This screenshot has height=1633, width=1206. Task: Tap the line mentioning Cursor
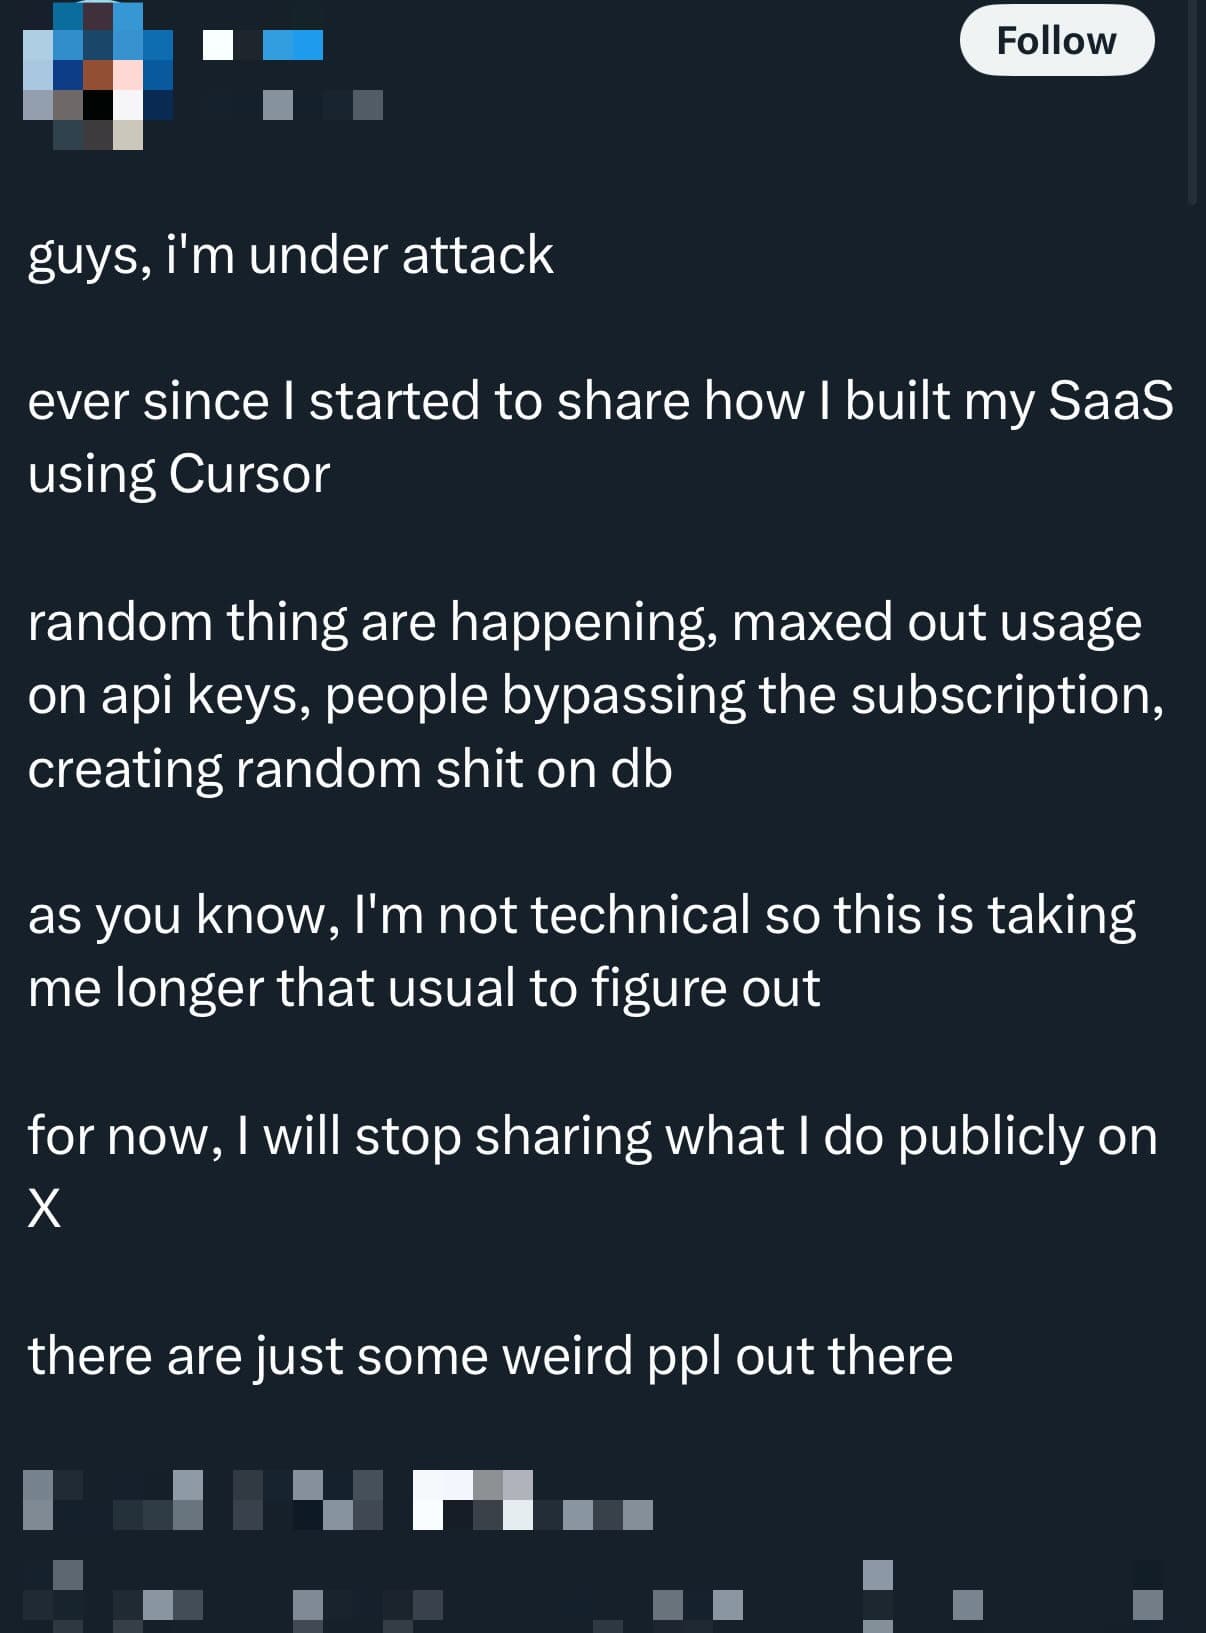180,473
